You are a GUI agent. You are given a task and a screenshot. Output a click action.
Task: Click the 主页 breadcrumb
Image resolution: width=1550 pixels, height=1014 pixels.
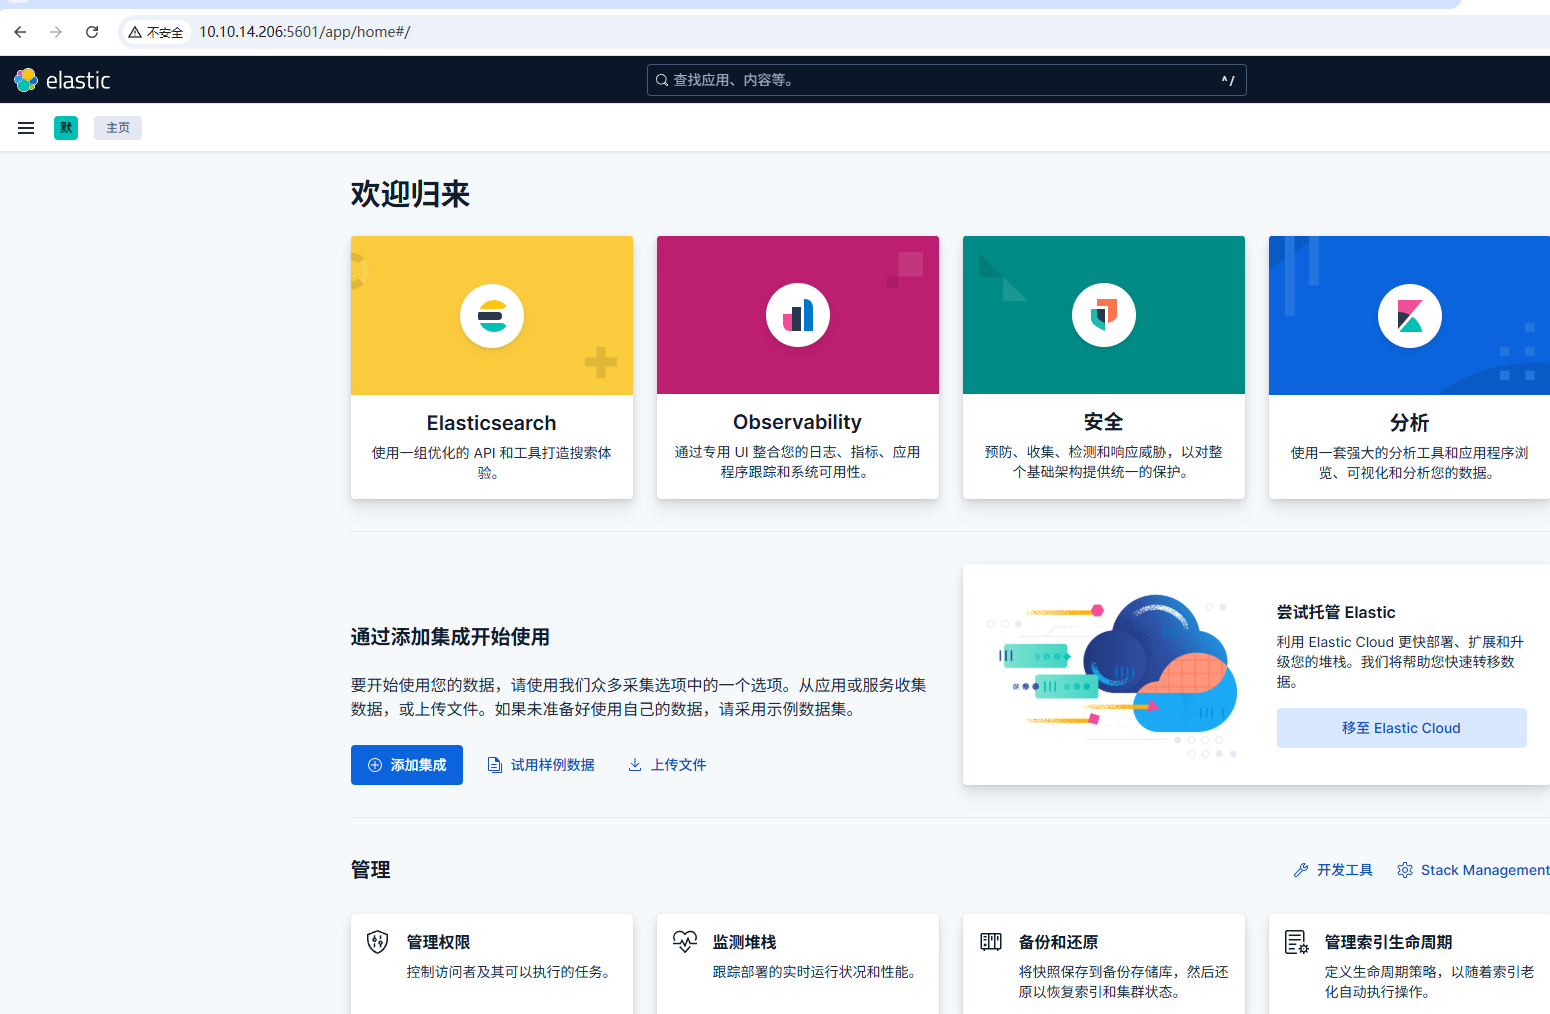pos(118,128)
